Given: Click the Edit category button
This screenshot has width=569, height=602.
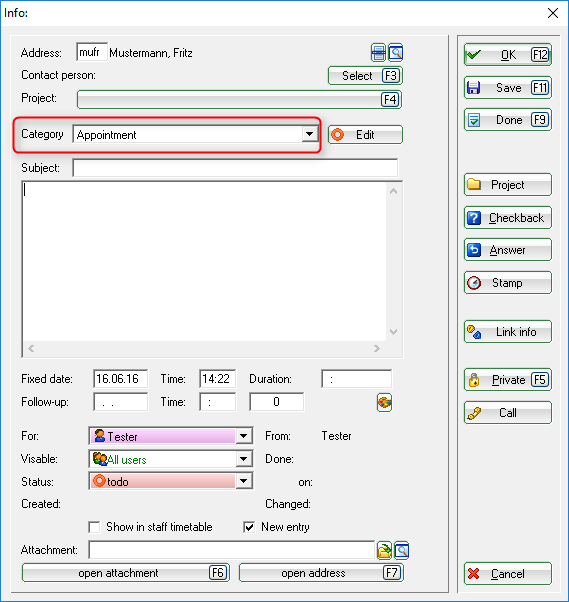Looking at the screenshot, I should [365, 135].
